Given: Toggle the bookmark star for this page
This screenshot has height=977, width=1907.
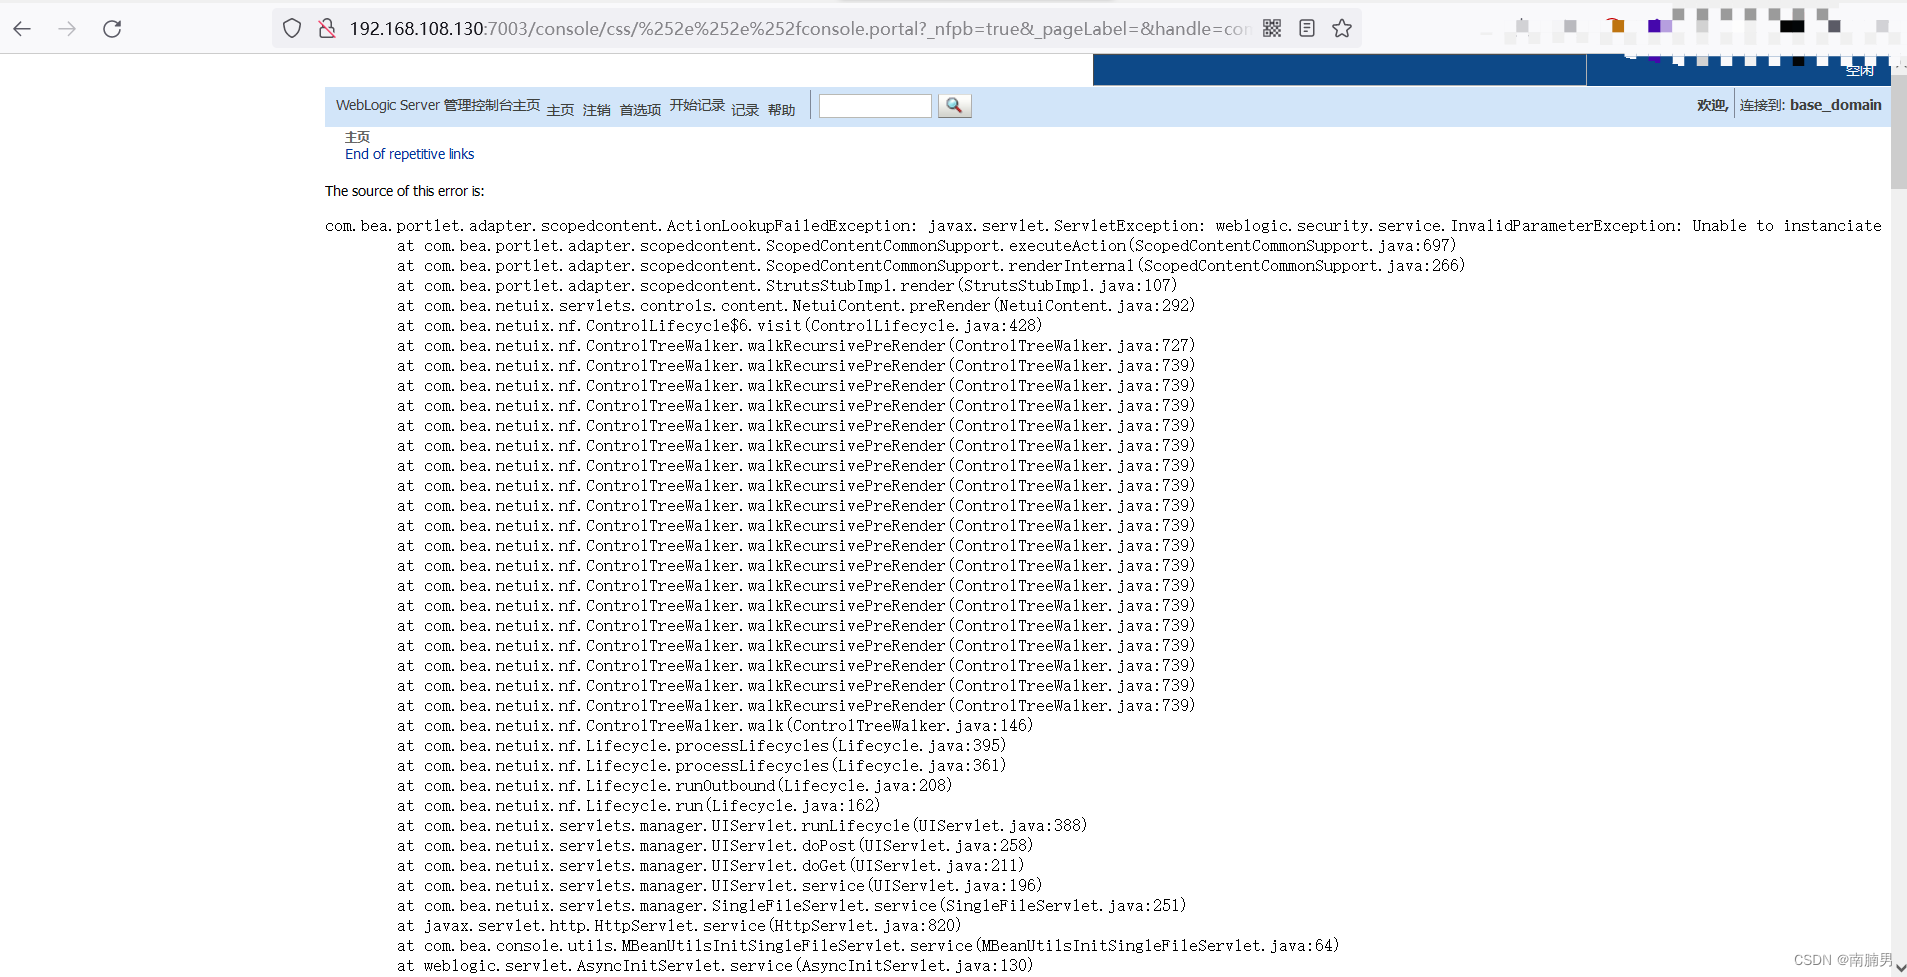Looking at the screenshot, I should 1342,28.
